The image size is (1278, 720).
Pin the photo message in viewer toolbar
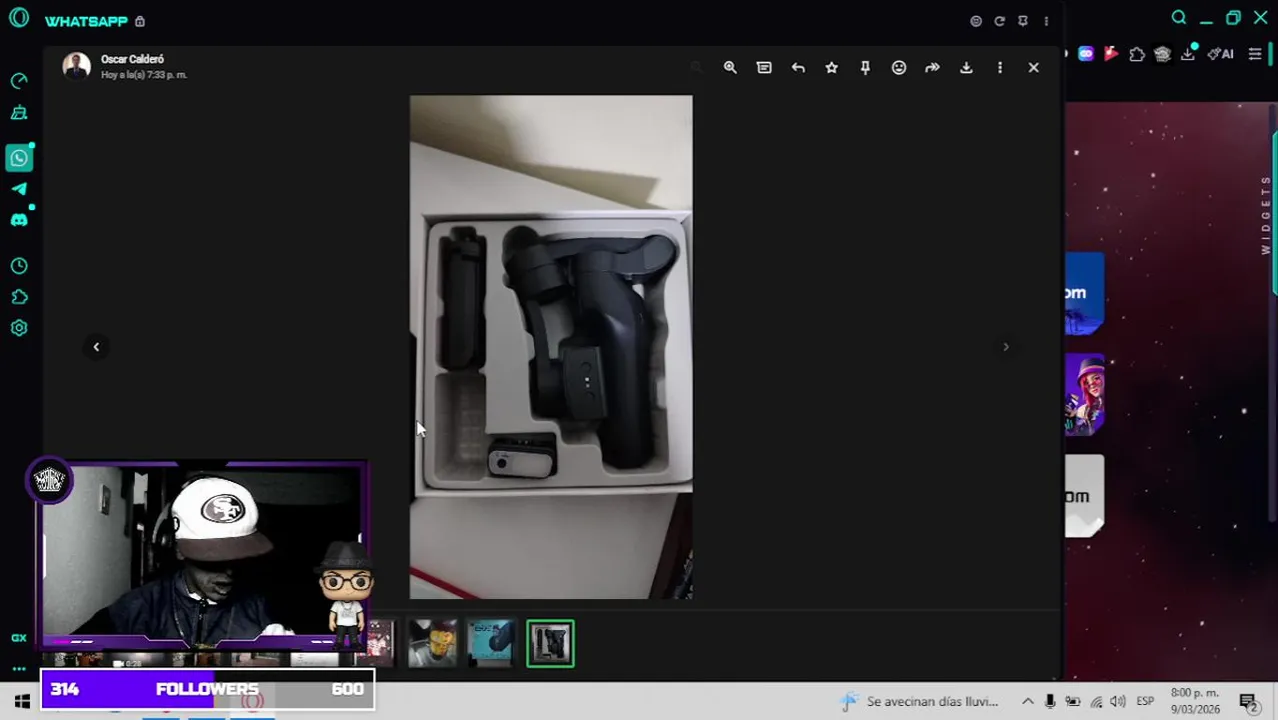[x=865, y=67]
